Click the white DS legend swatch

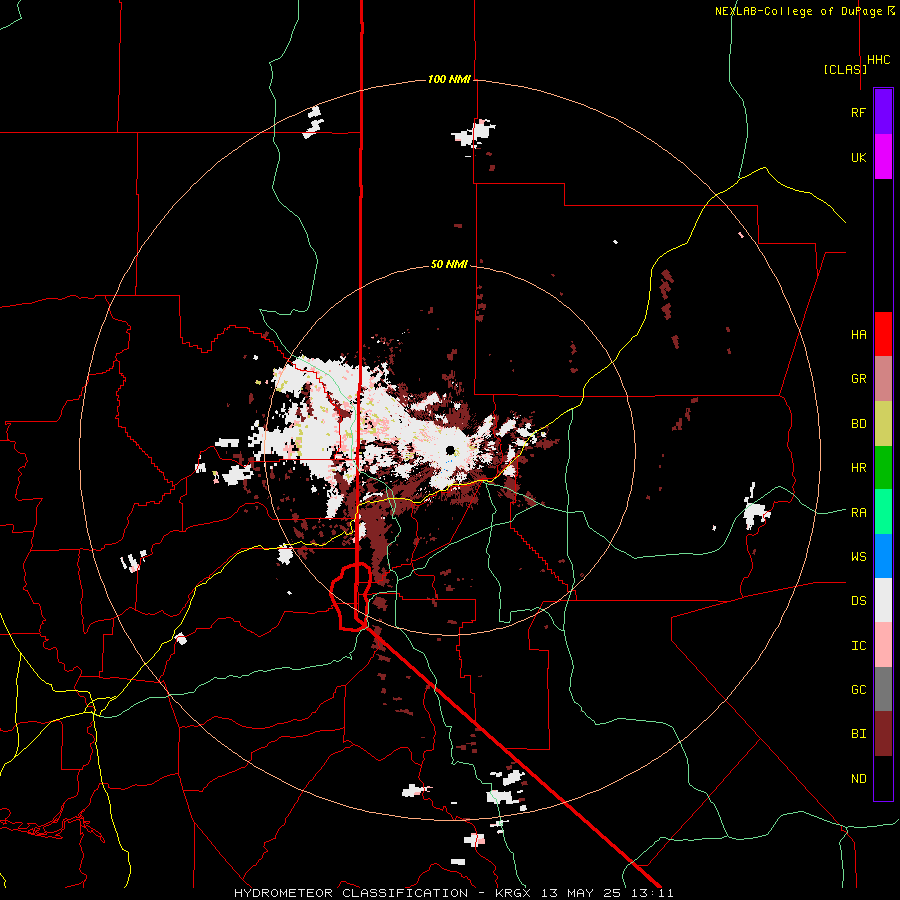(x=883, y=600)
